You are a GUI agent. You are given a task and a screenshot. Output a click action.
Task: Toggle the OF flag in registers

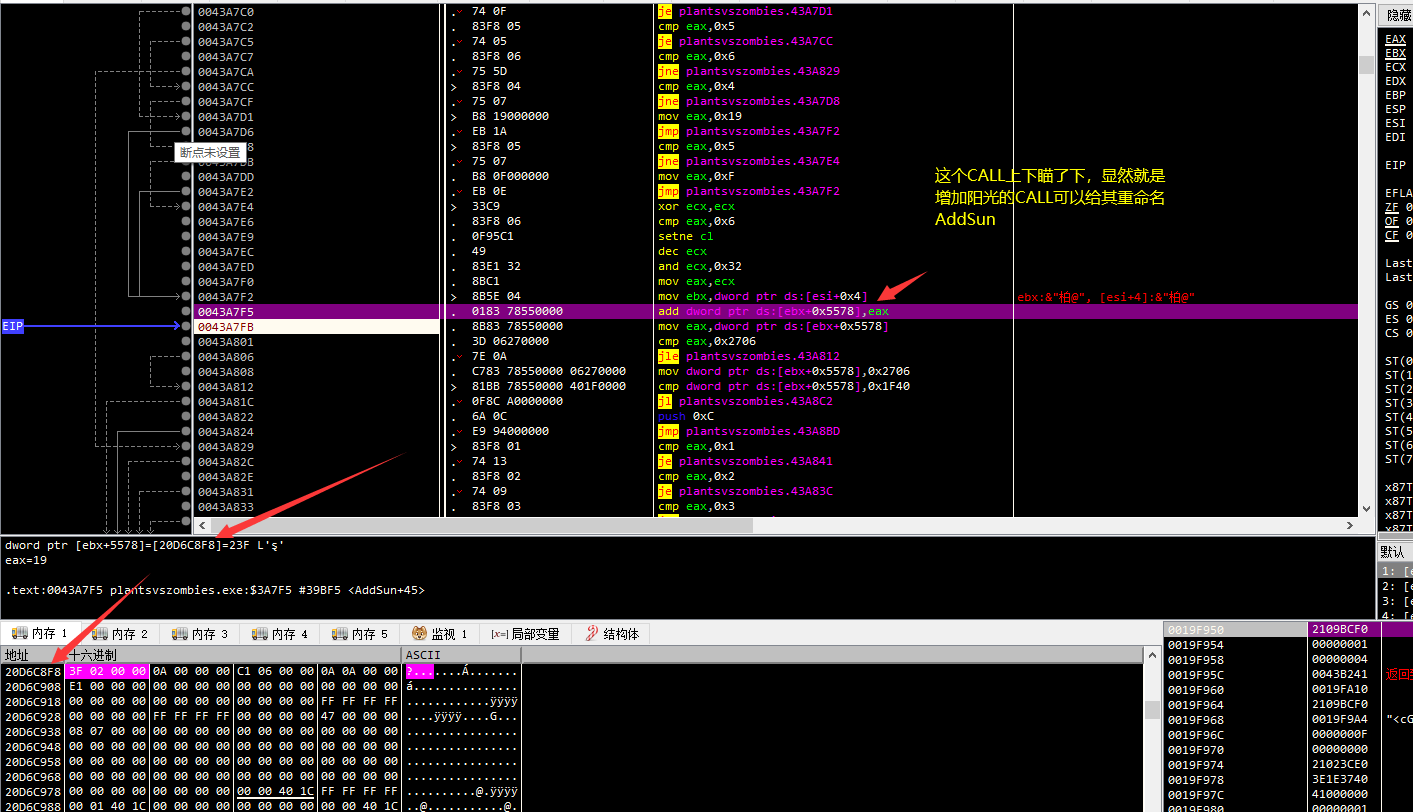(x=1391, y=221)
